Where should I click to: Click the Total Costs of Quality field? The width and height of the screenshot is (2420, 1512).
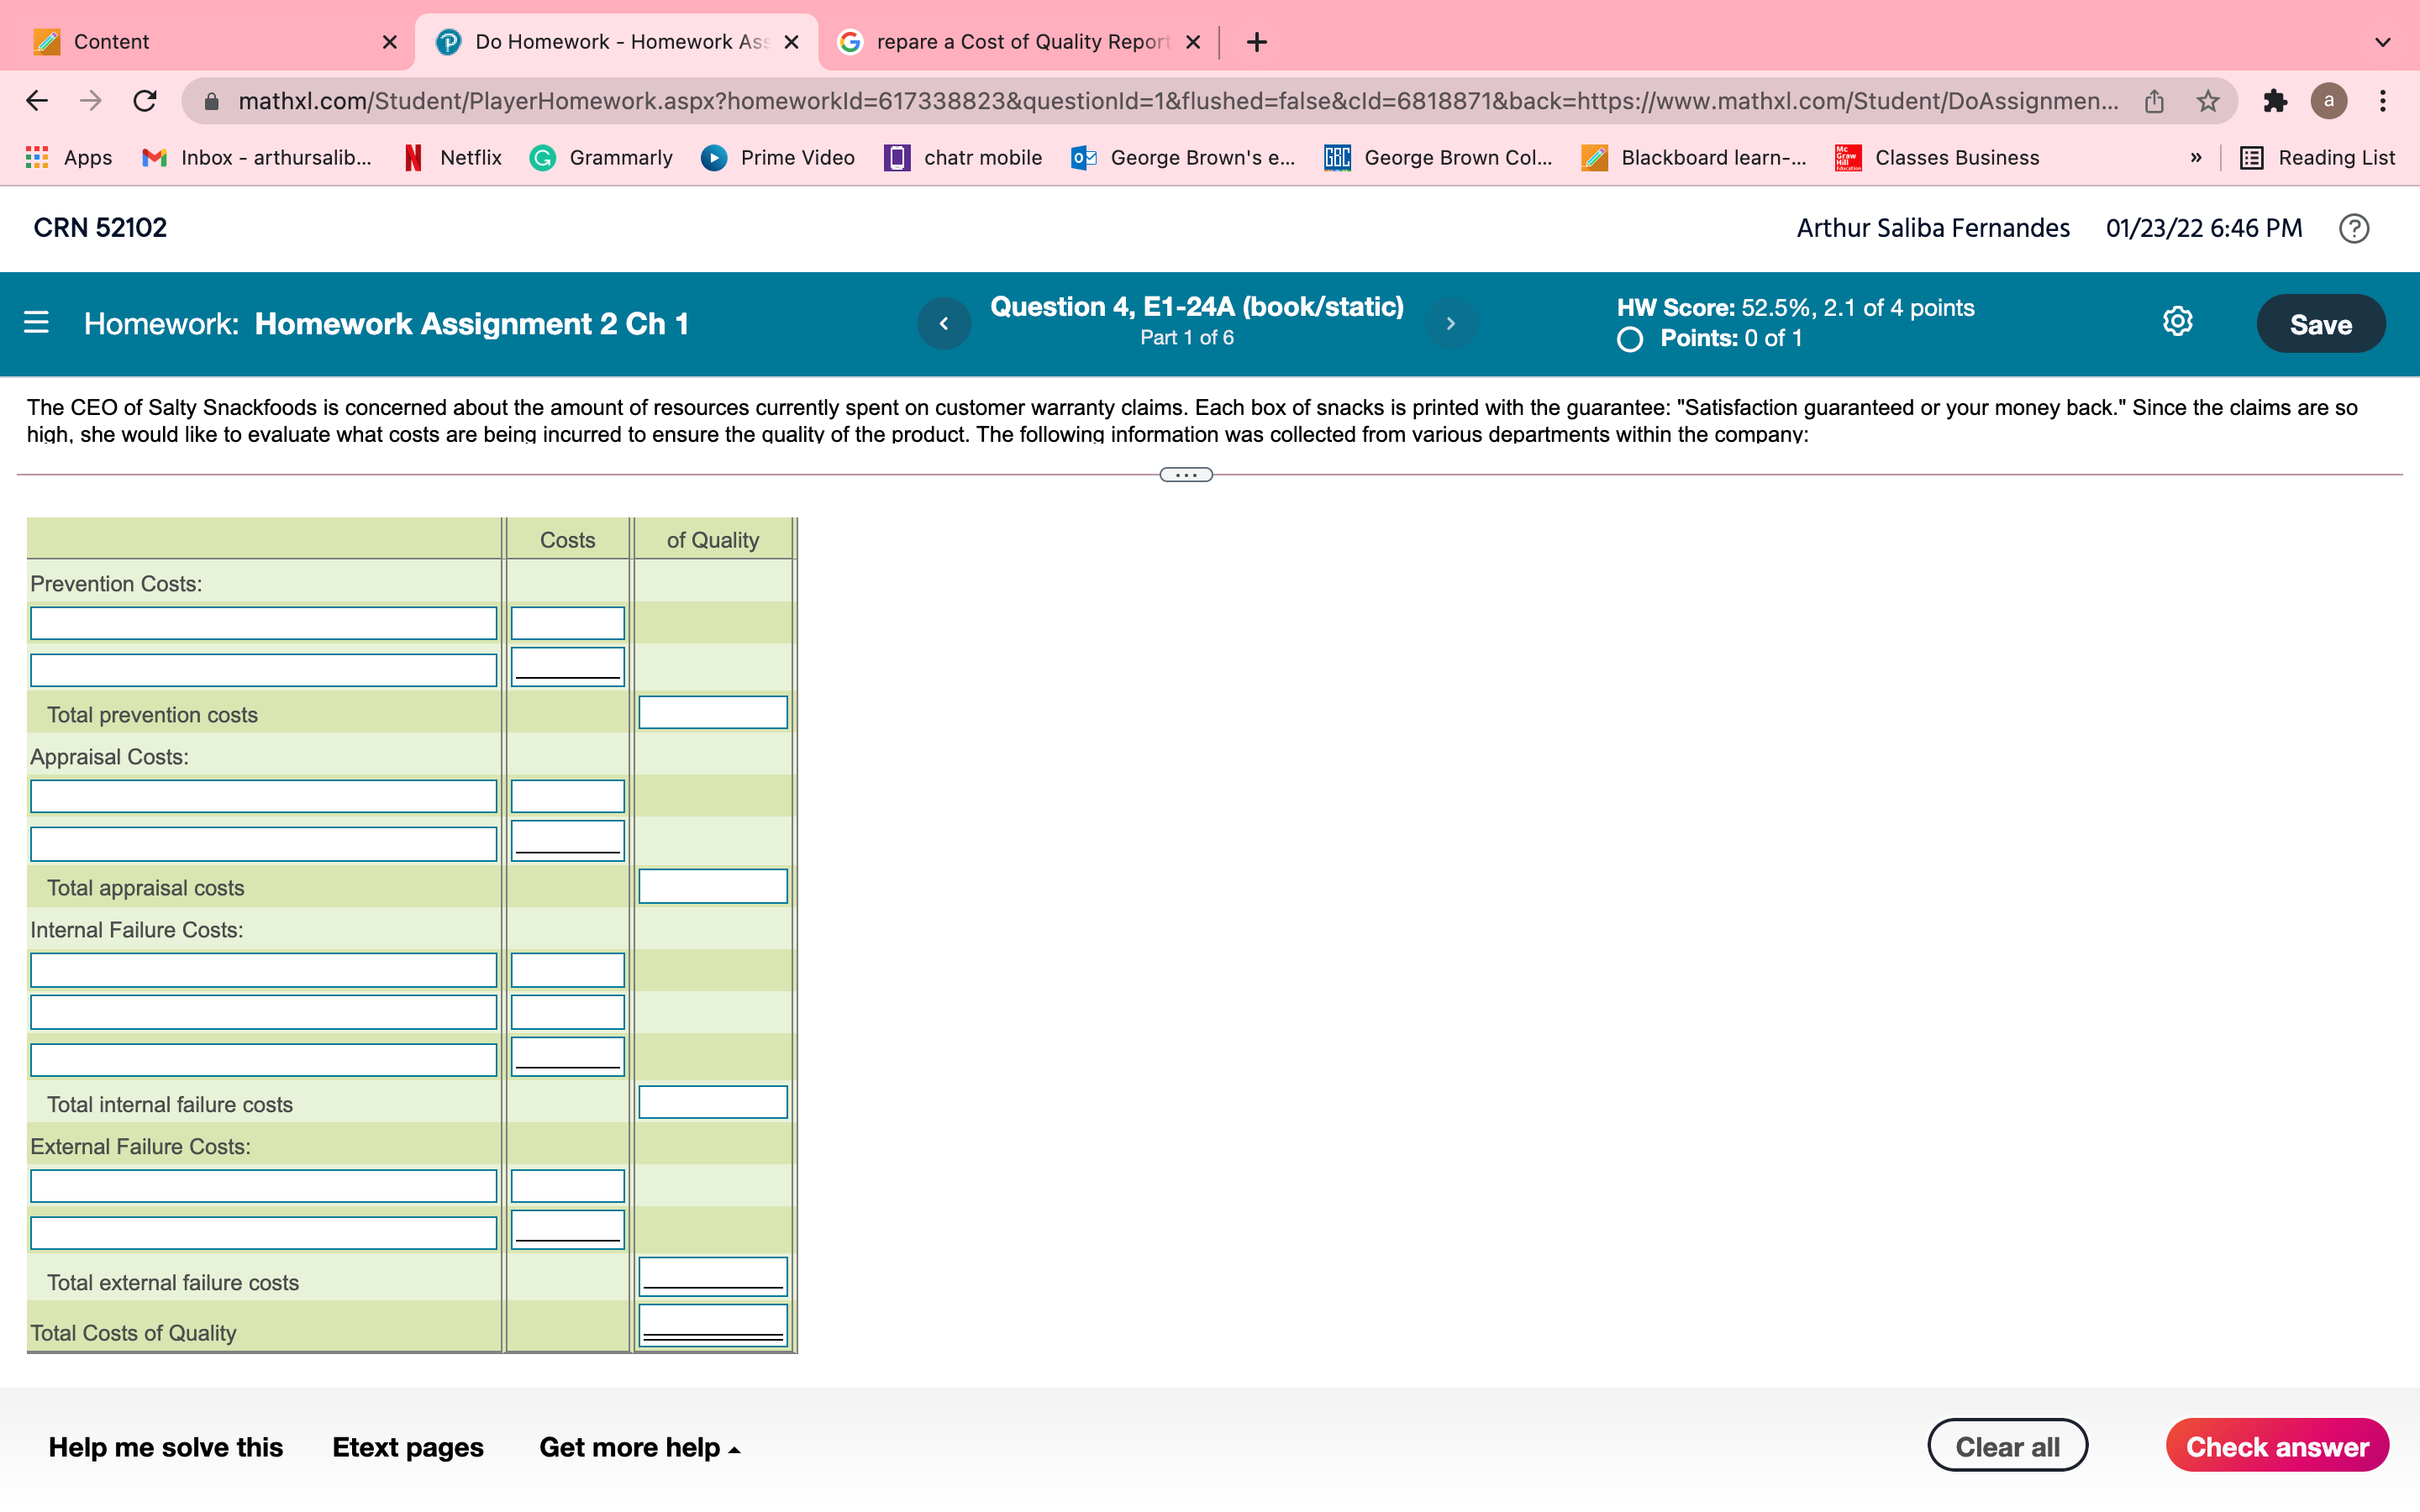coord(712,1325)
